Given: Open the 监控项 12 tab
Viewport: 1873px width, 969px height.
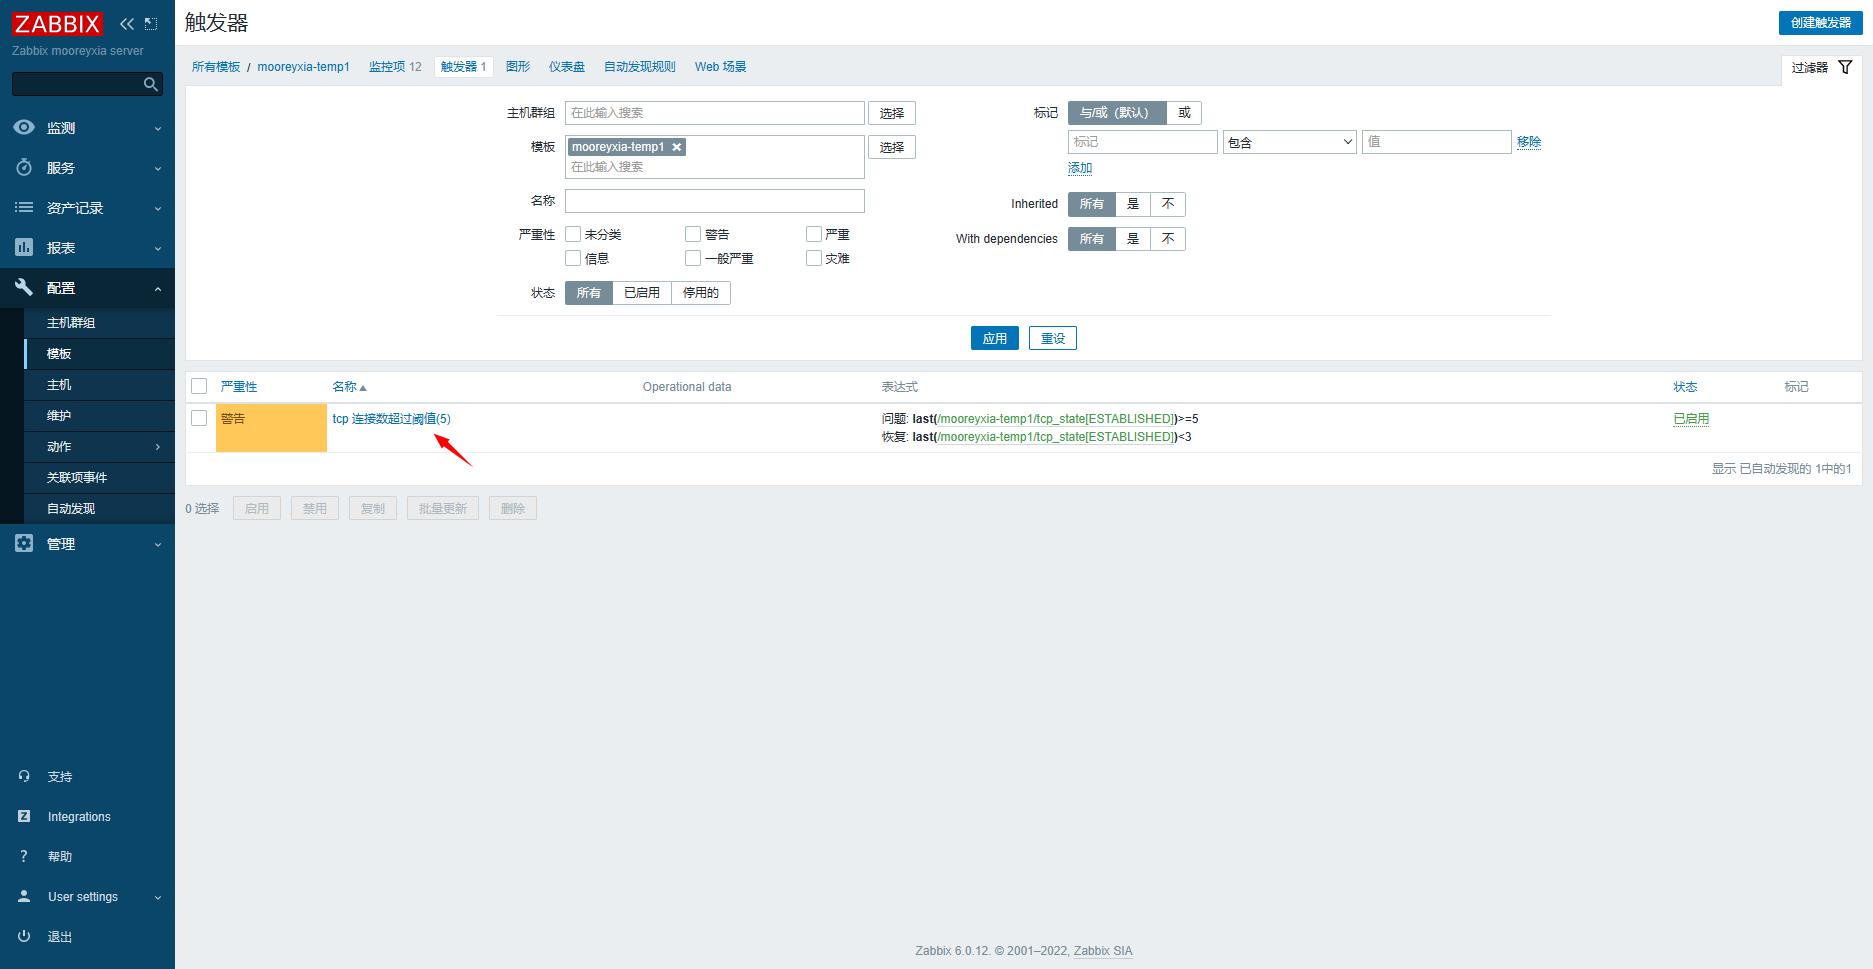Looking at the screenshot, I should click(395, 67).
